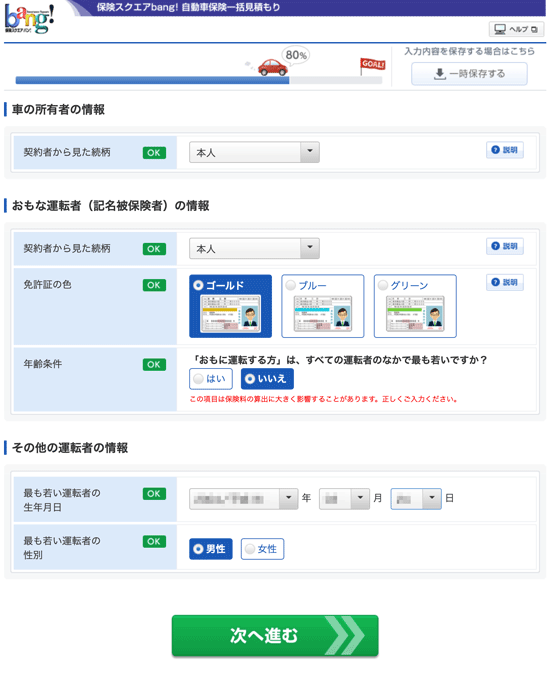
Task: Open 説明 for the main driver's 続柄
Action: pyautogui.click(x=505, y=246)
